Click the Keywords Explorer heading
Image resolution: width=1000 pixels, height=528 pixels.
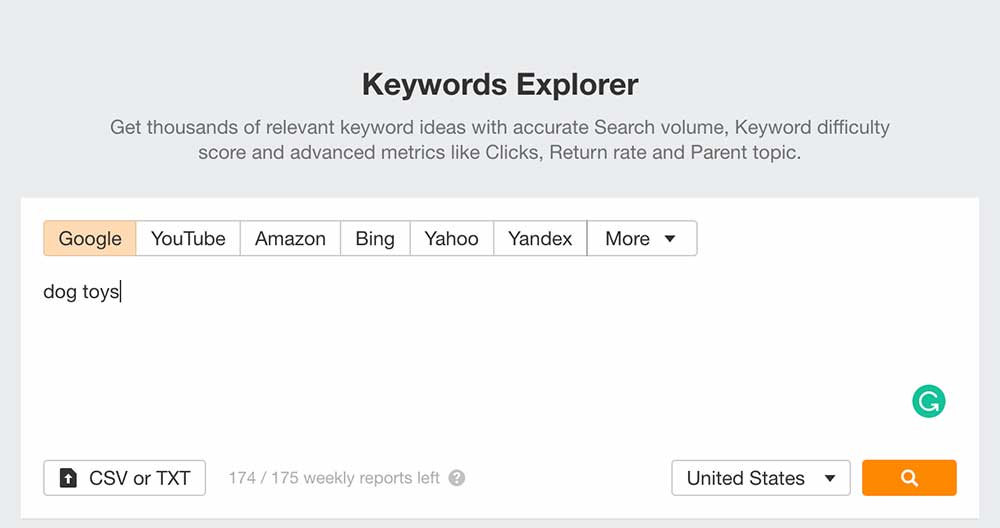500,84
